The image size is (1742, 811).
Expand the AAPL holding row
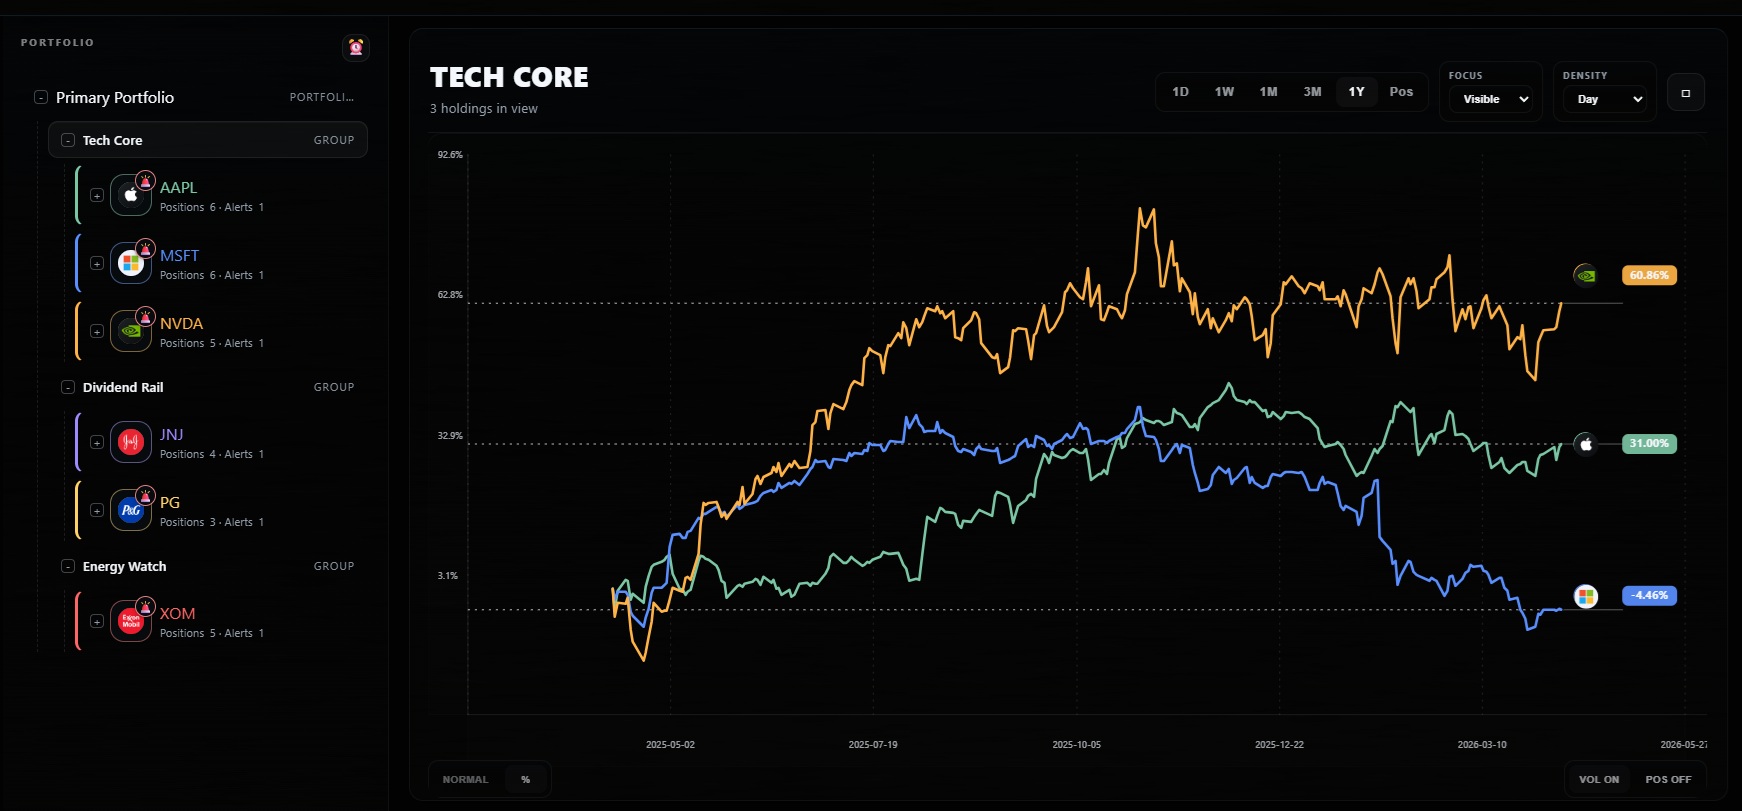coord(97,196)
